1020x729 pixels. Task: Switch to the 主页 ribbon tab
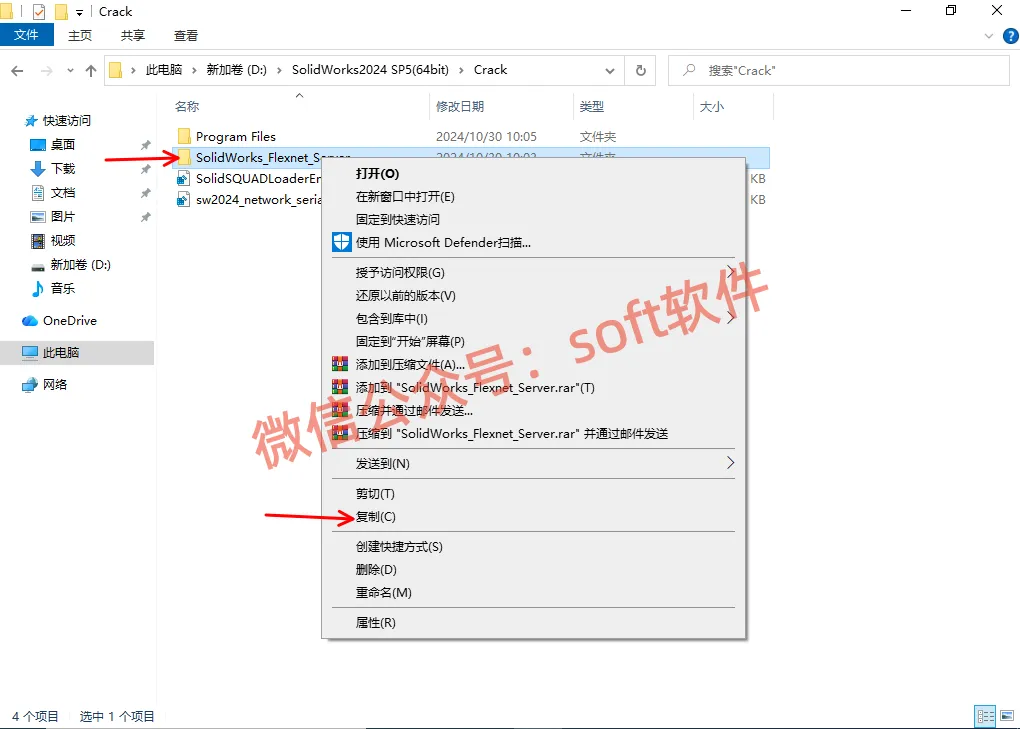point(80,36)
